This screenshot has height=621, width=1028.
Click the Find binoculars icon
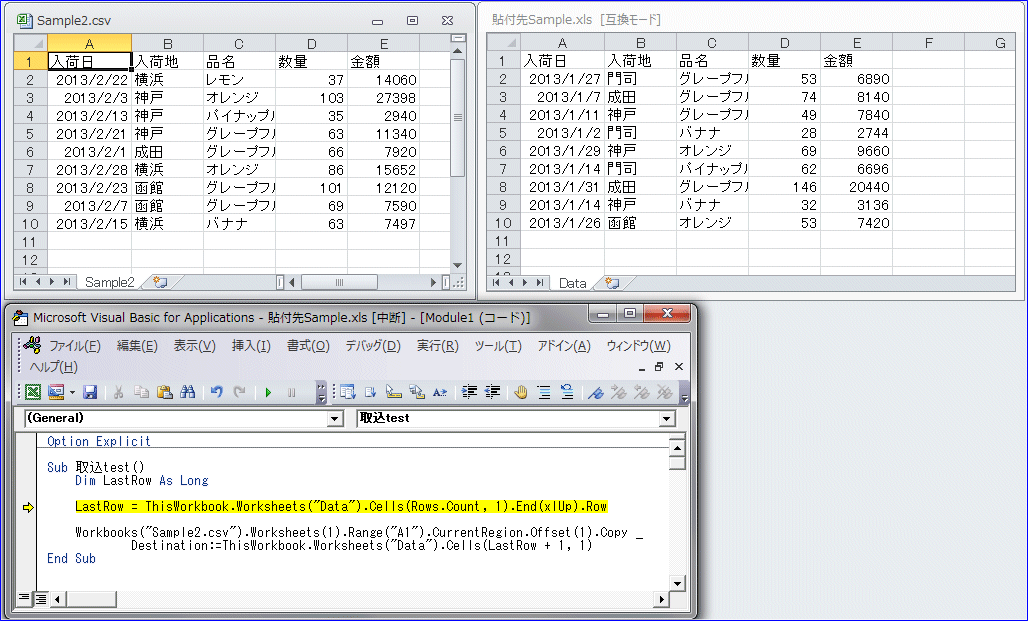[187, 393]
